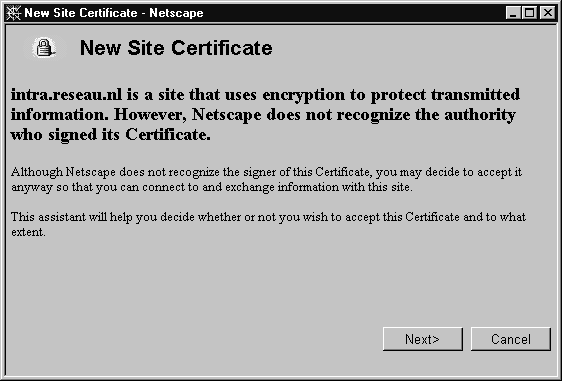Maximize the New Site Certificate dialog window
The image size is (563, 381).
click(x=529, y=13)
